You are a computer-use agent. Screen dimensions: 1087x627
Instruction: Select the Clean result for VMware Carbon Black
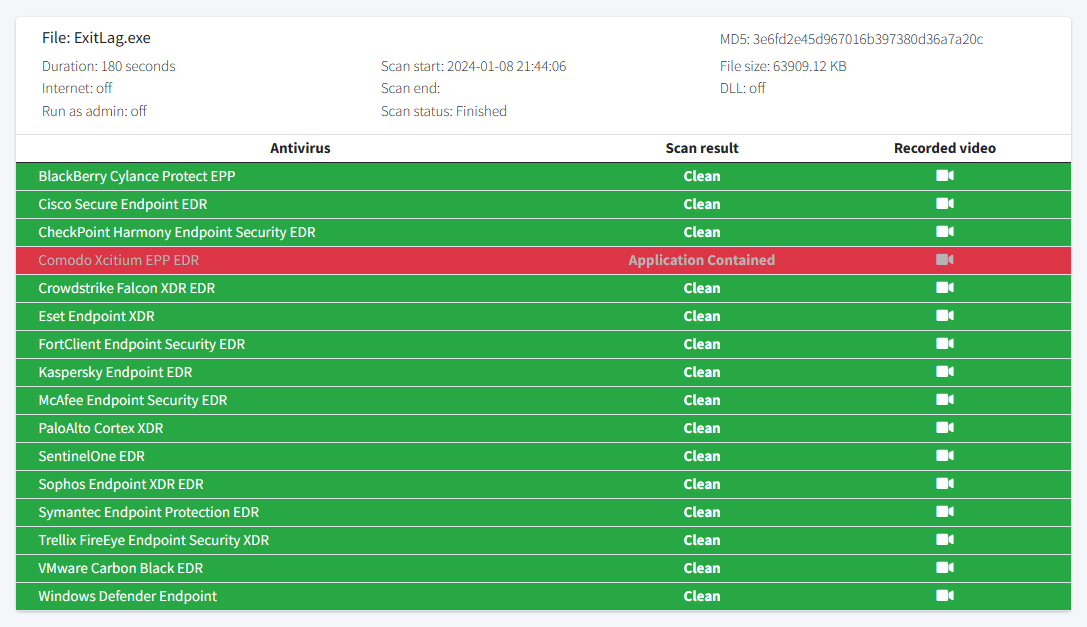(x=702, y=569)
